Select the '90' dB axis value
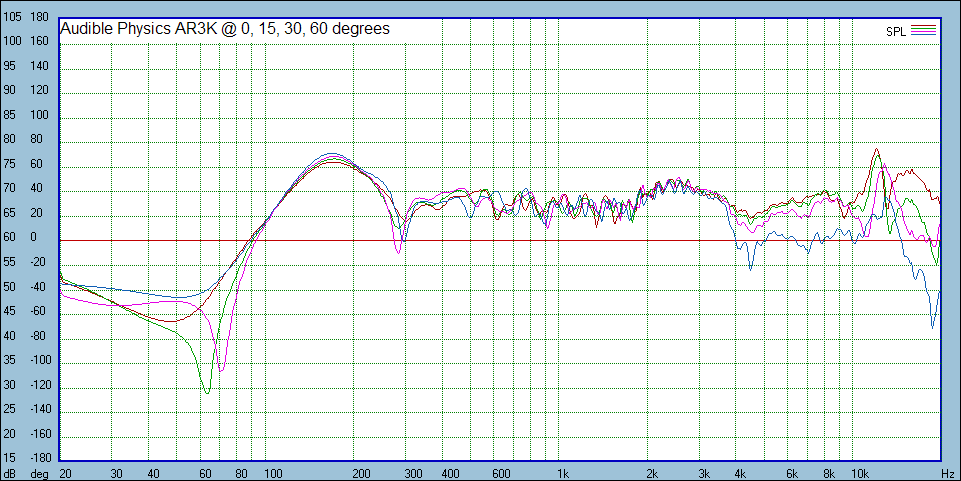The image size is (961, 481). (10, 91)
